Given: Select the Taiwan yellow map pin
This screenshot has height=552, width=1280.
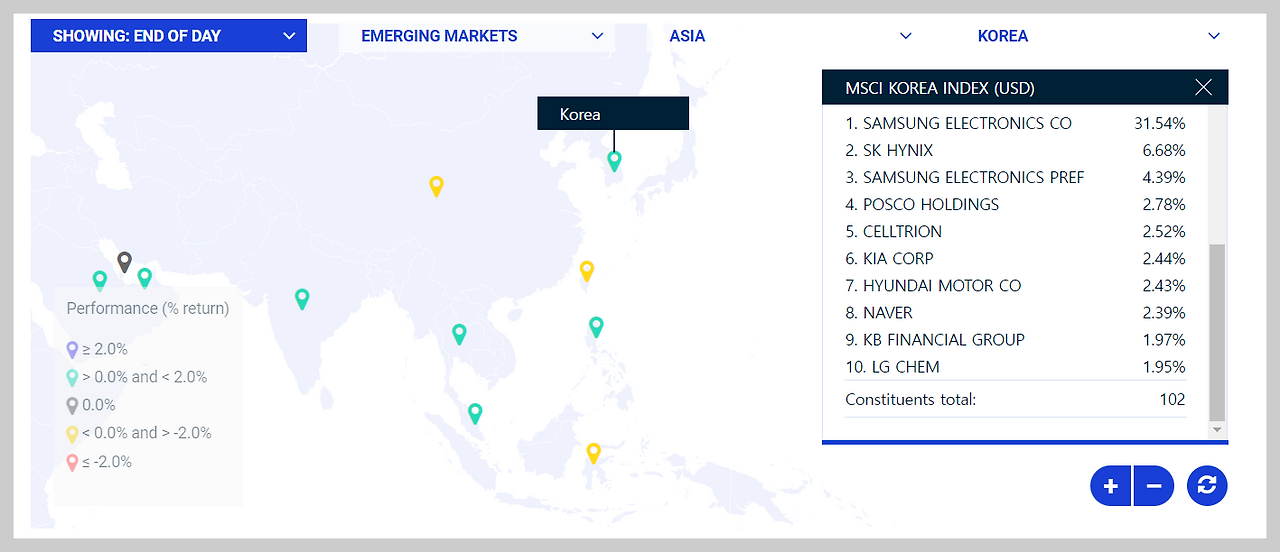Looking at the screenshot, I should pos(587,270).
